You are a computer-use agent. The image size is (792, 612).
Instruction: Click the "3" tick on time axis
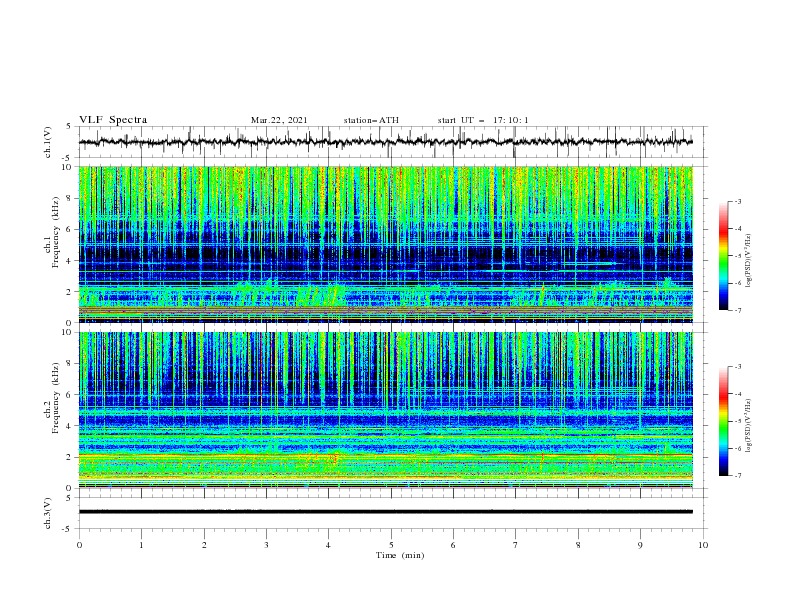[x=266, y=545]
